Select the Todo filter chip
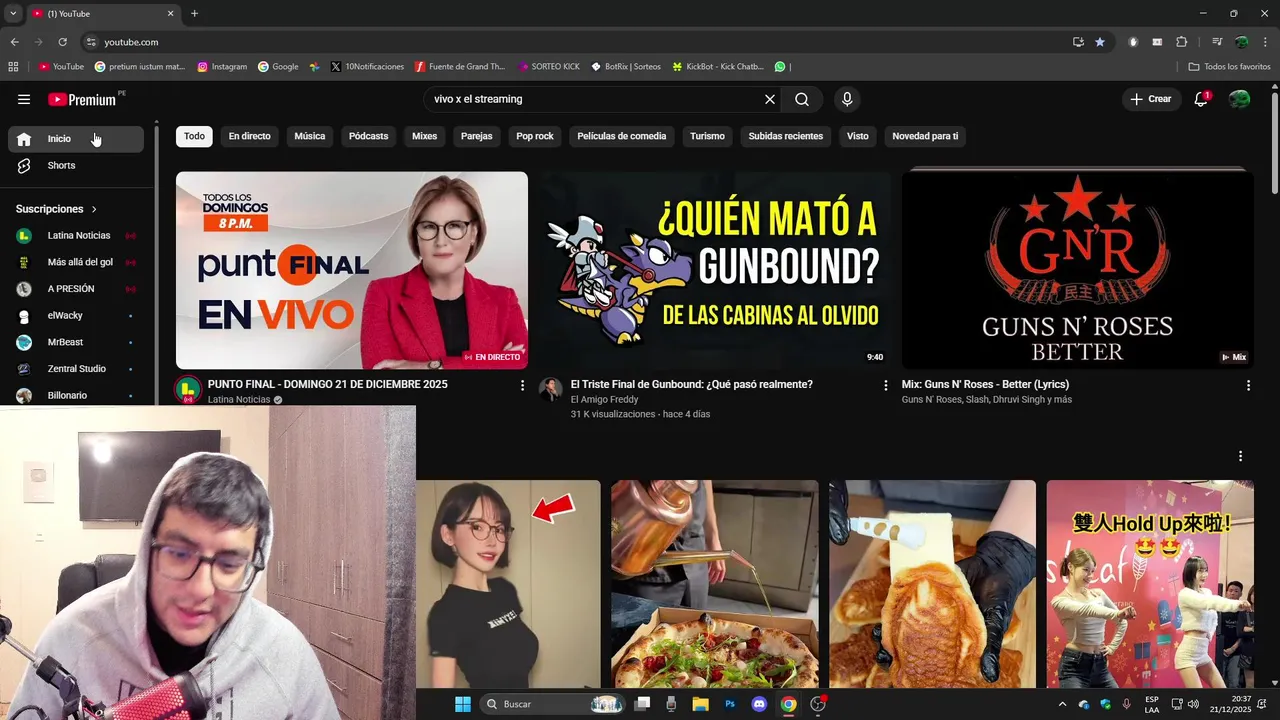The width and height of the screenshot is (1280, 720). (194, 136)
